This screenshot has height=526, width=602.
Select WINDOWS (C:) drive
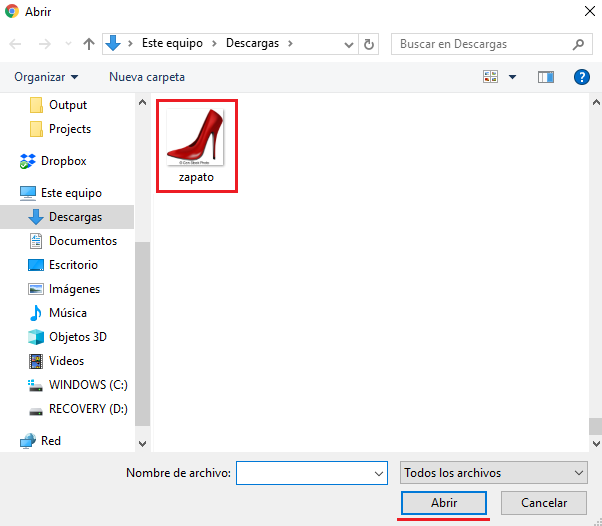(87, 385)
